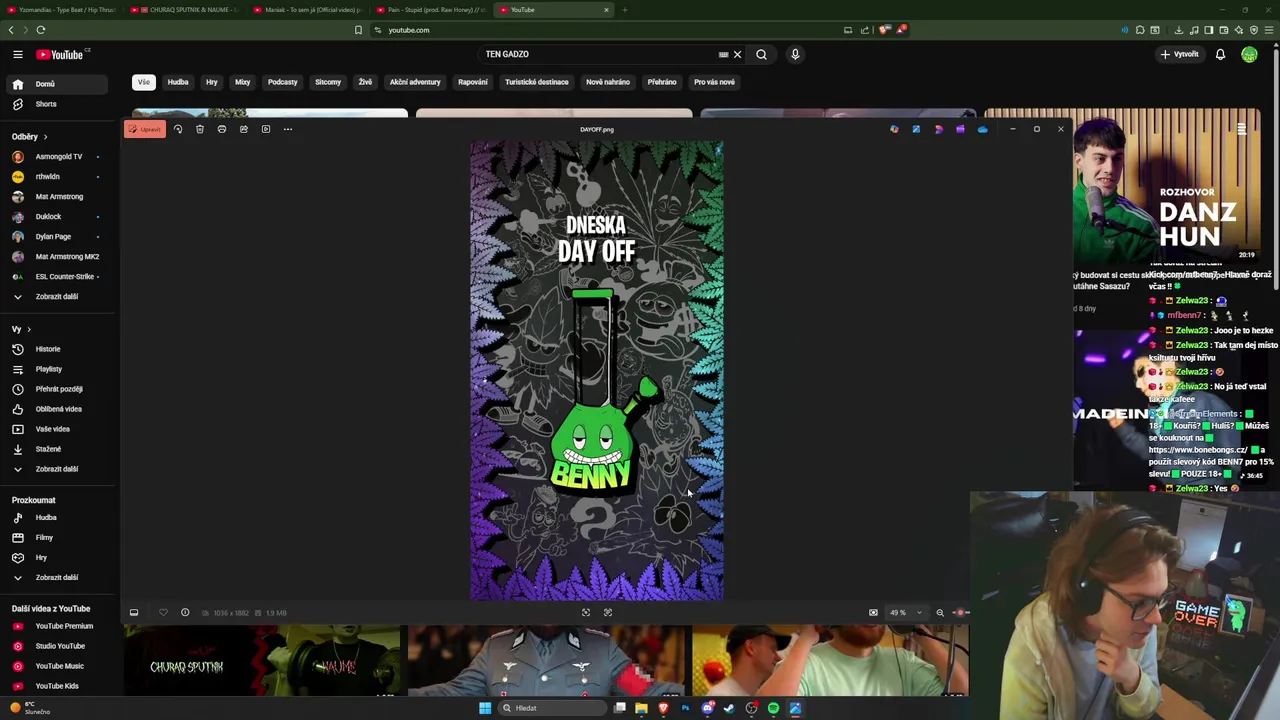The image size is (1280, 720).
Task: Open the OneDrive cloud icon in Photos
Action: (x=982, y=129)
